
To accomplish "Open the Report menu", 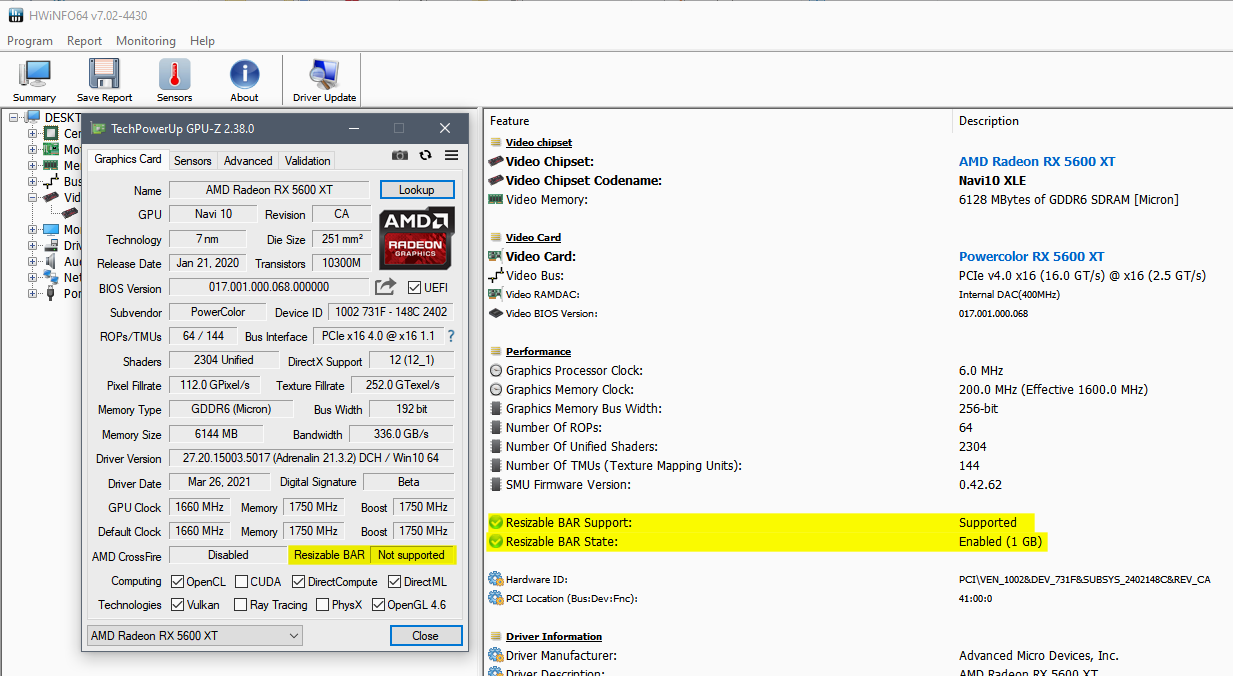I will [84, 41].
